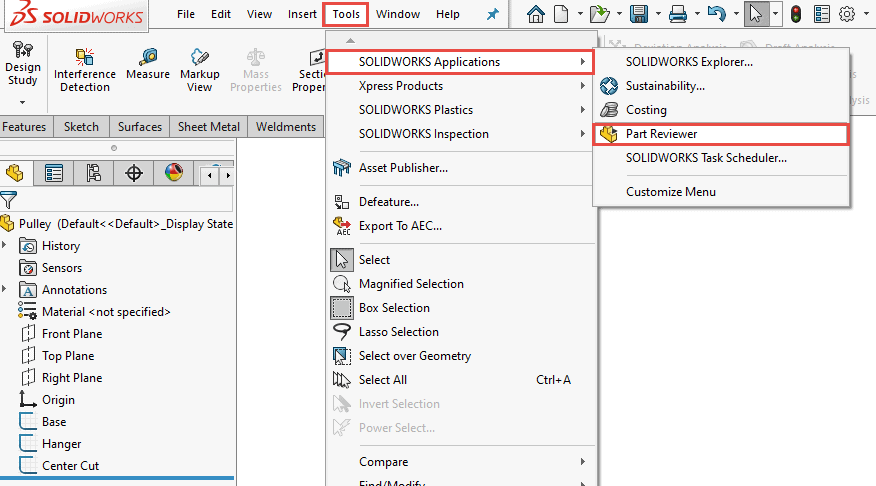
Task: Switch to the ConfigurationManager tab
Action: click(93, 173)
